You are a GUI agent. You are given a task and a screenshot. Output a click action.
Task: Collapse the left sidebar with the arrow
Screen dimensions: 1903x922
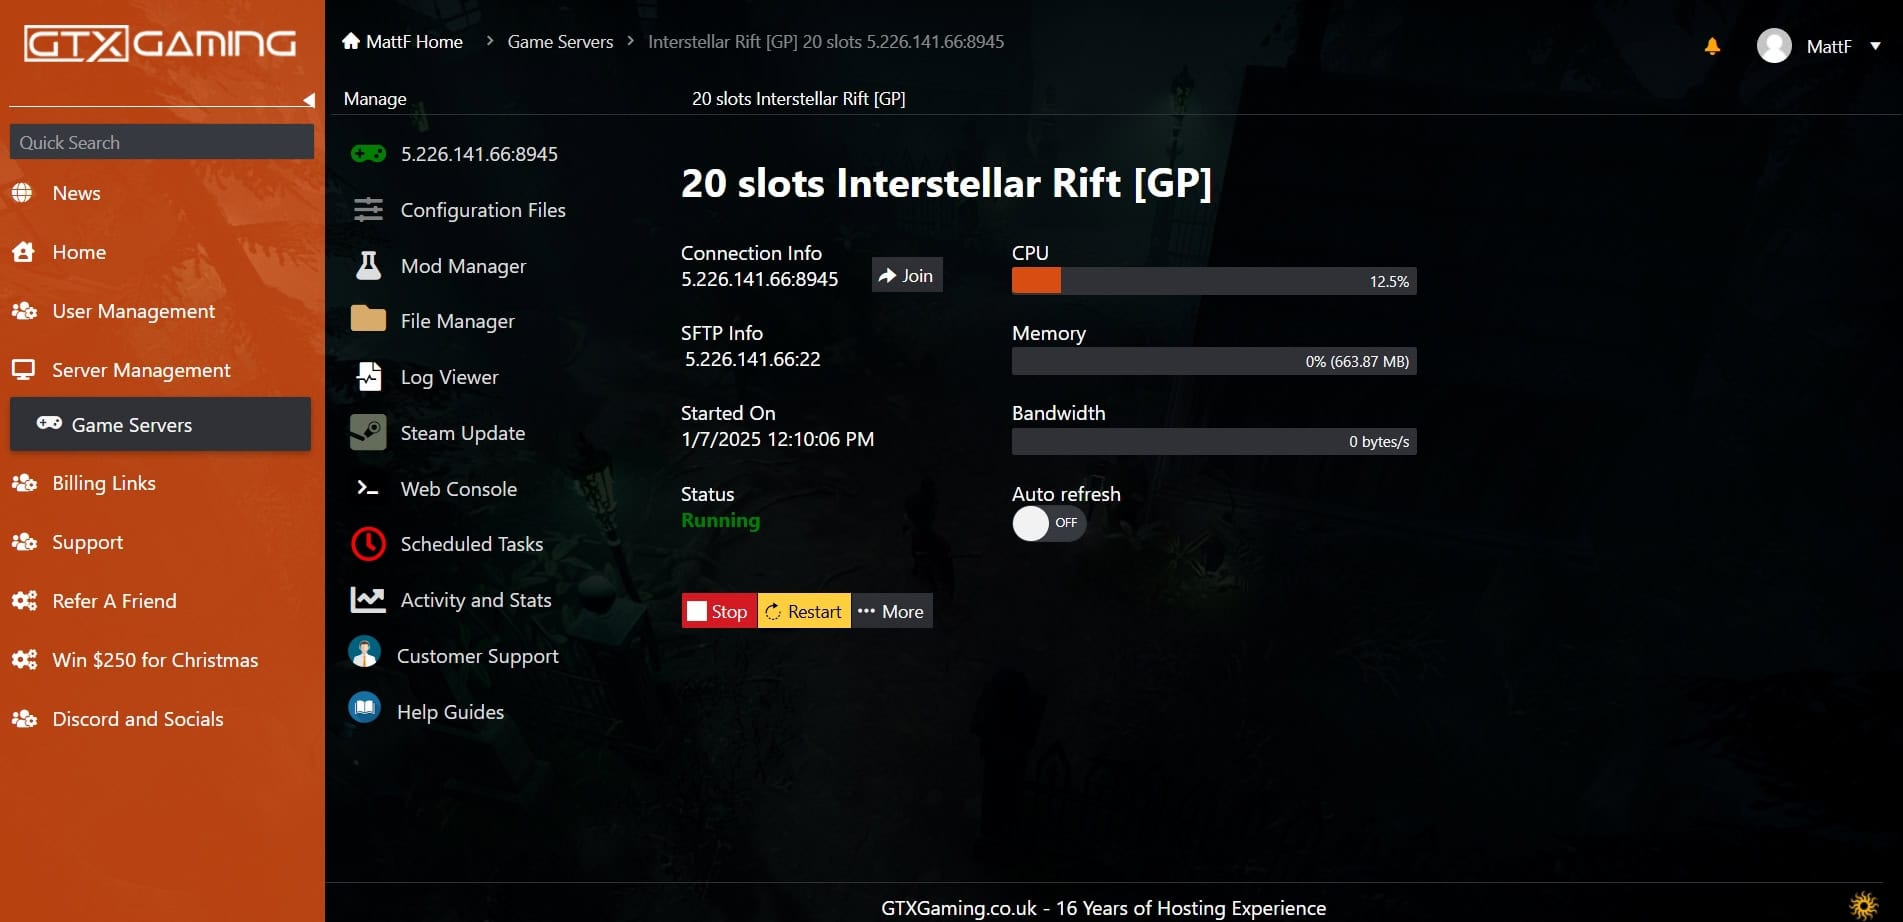(x=309, y=100)
